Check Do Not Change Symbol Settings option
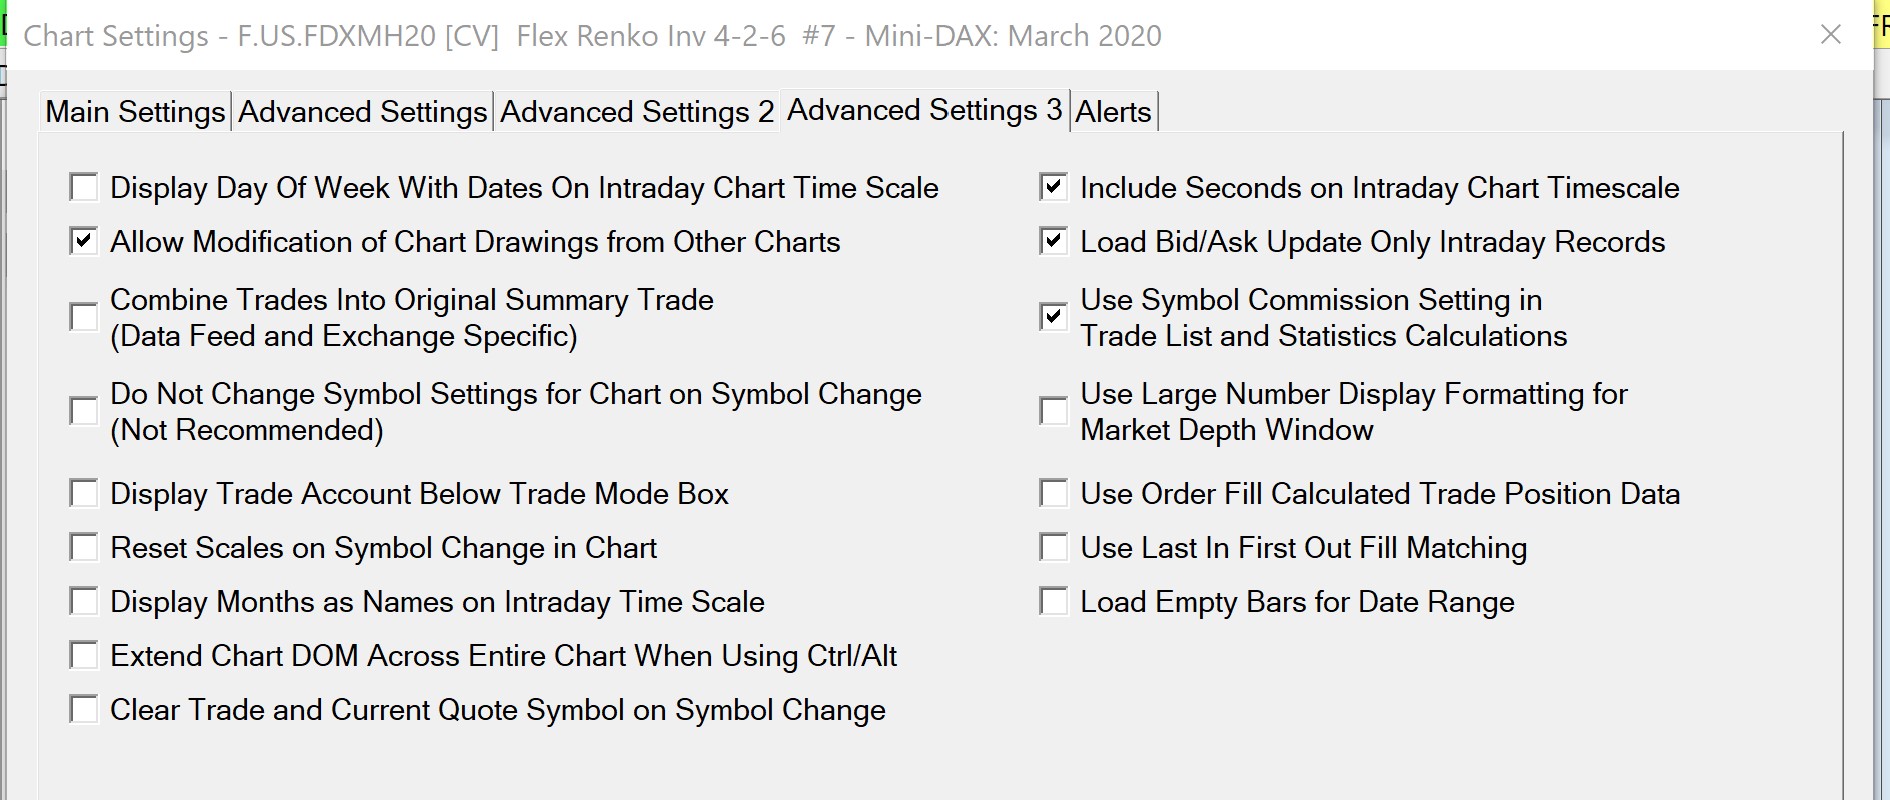Image resolution: width=1890 pixels, height=800 pixels. 84,411
